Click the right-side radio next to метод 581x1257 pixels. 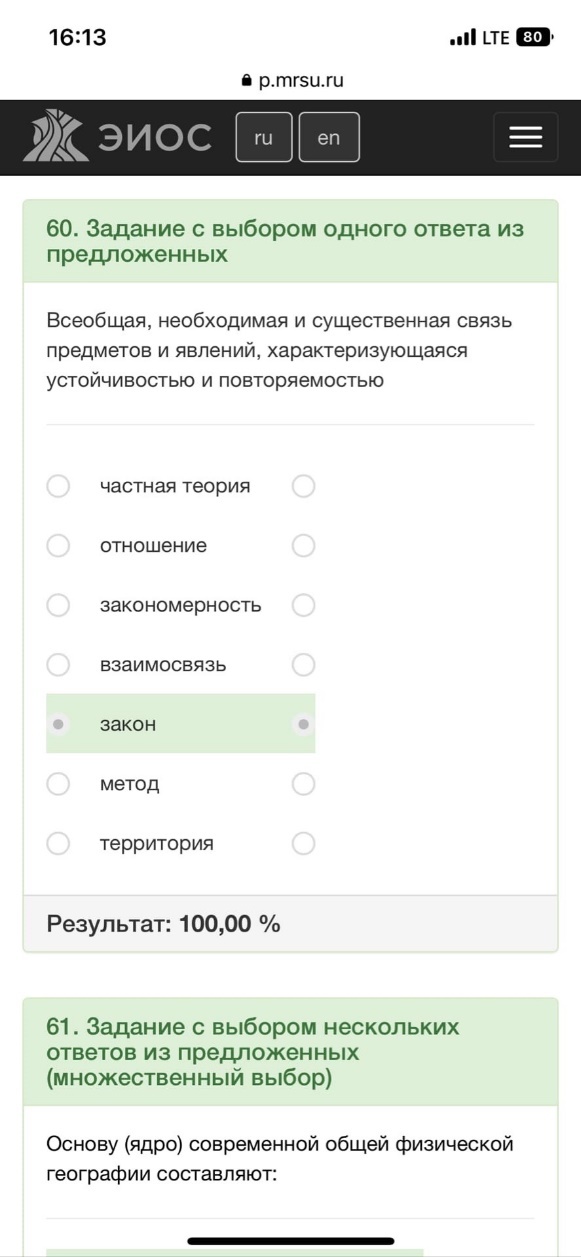point(303,784)
